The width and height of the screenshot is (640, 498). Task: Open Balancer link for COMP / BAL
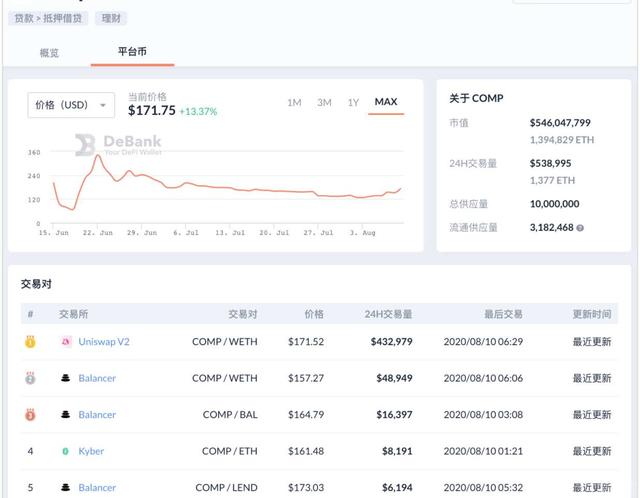[x=97, y=415]
